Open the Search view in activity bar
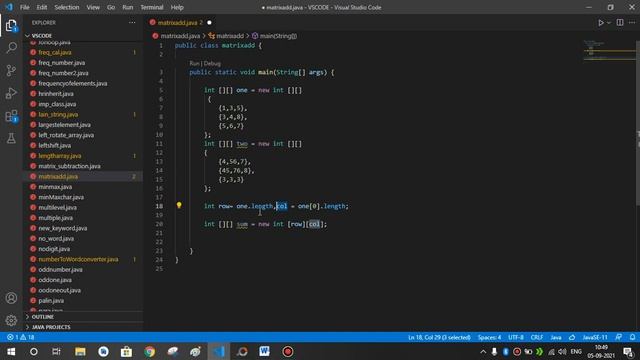The width and height of the screenshot is (640, 360). click(11, 48)
